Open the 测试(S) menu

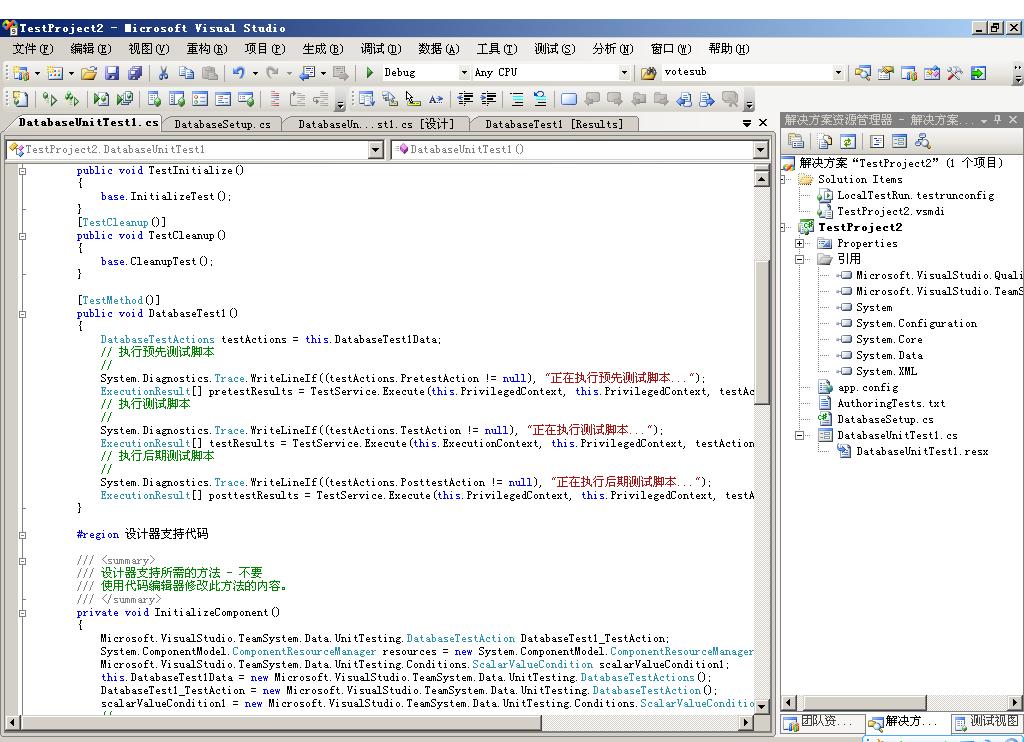(554, 48)
